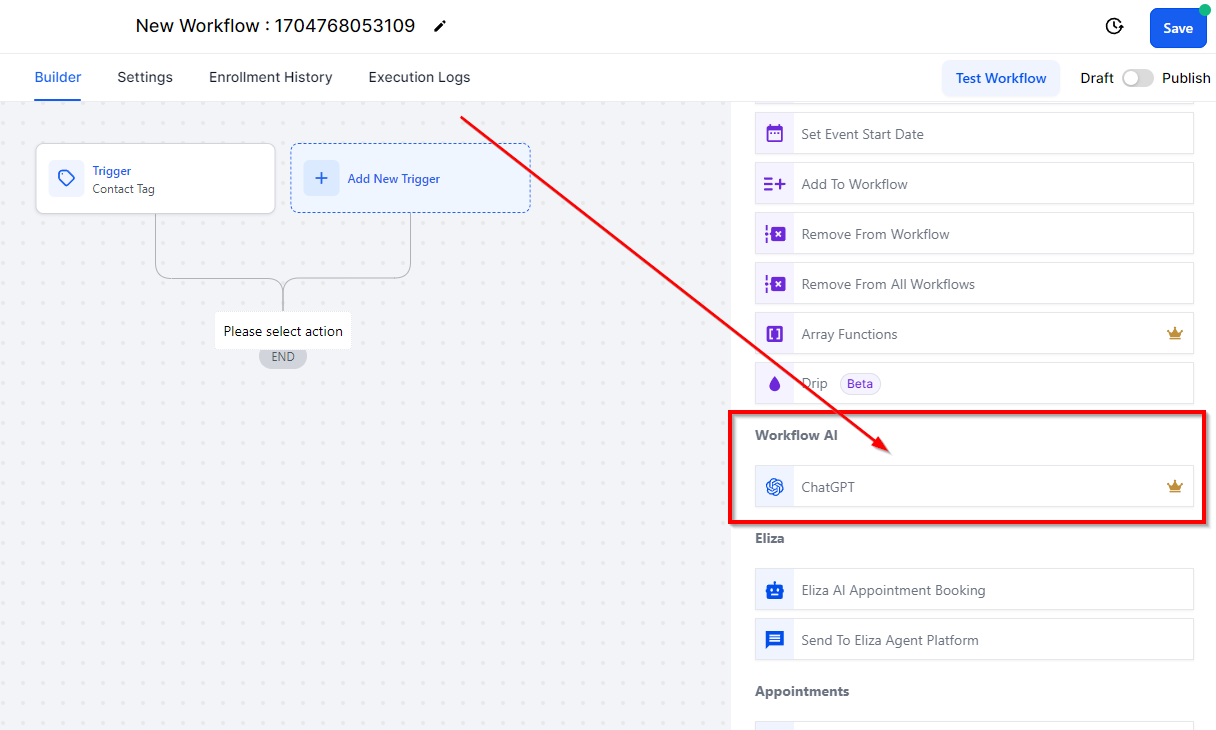Screen dimensions: 1216x730
Task: Toggle the Draft/Publish switch
Action: tap(1138, 78)
